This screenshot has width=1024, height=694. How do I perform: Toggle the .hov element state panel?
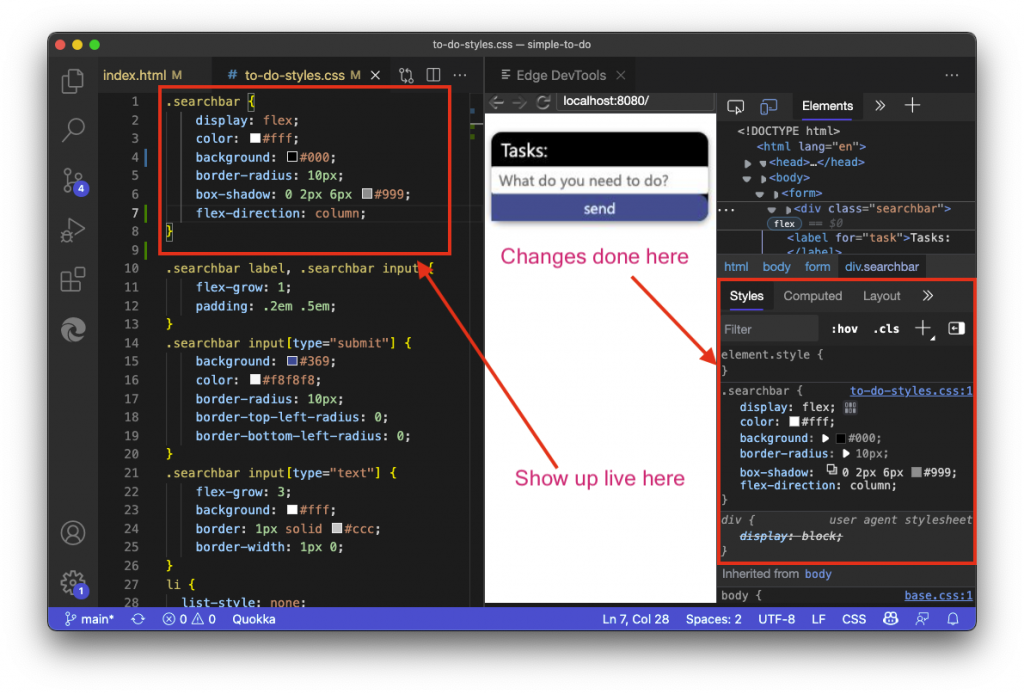click(844, 329)
